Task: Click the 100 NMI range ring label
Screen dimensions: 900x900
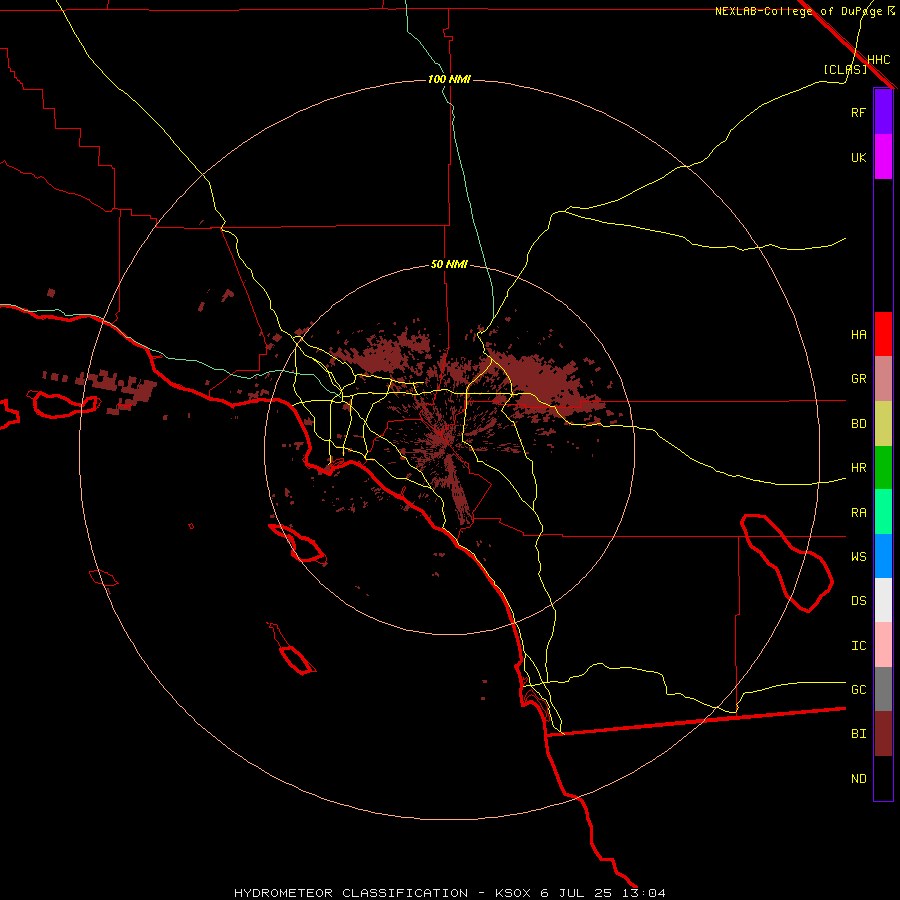Action: [x=449, y=79]
